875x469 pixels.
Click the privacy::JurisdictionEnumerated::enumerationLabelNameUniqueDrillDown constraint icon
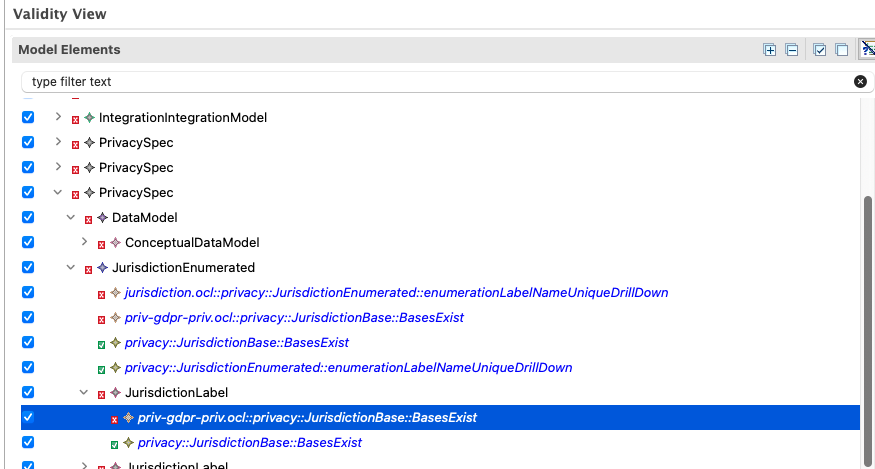[116, 367]
